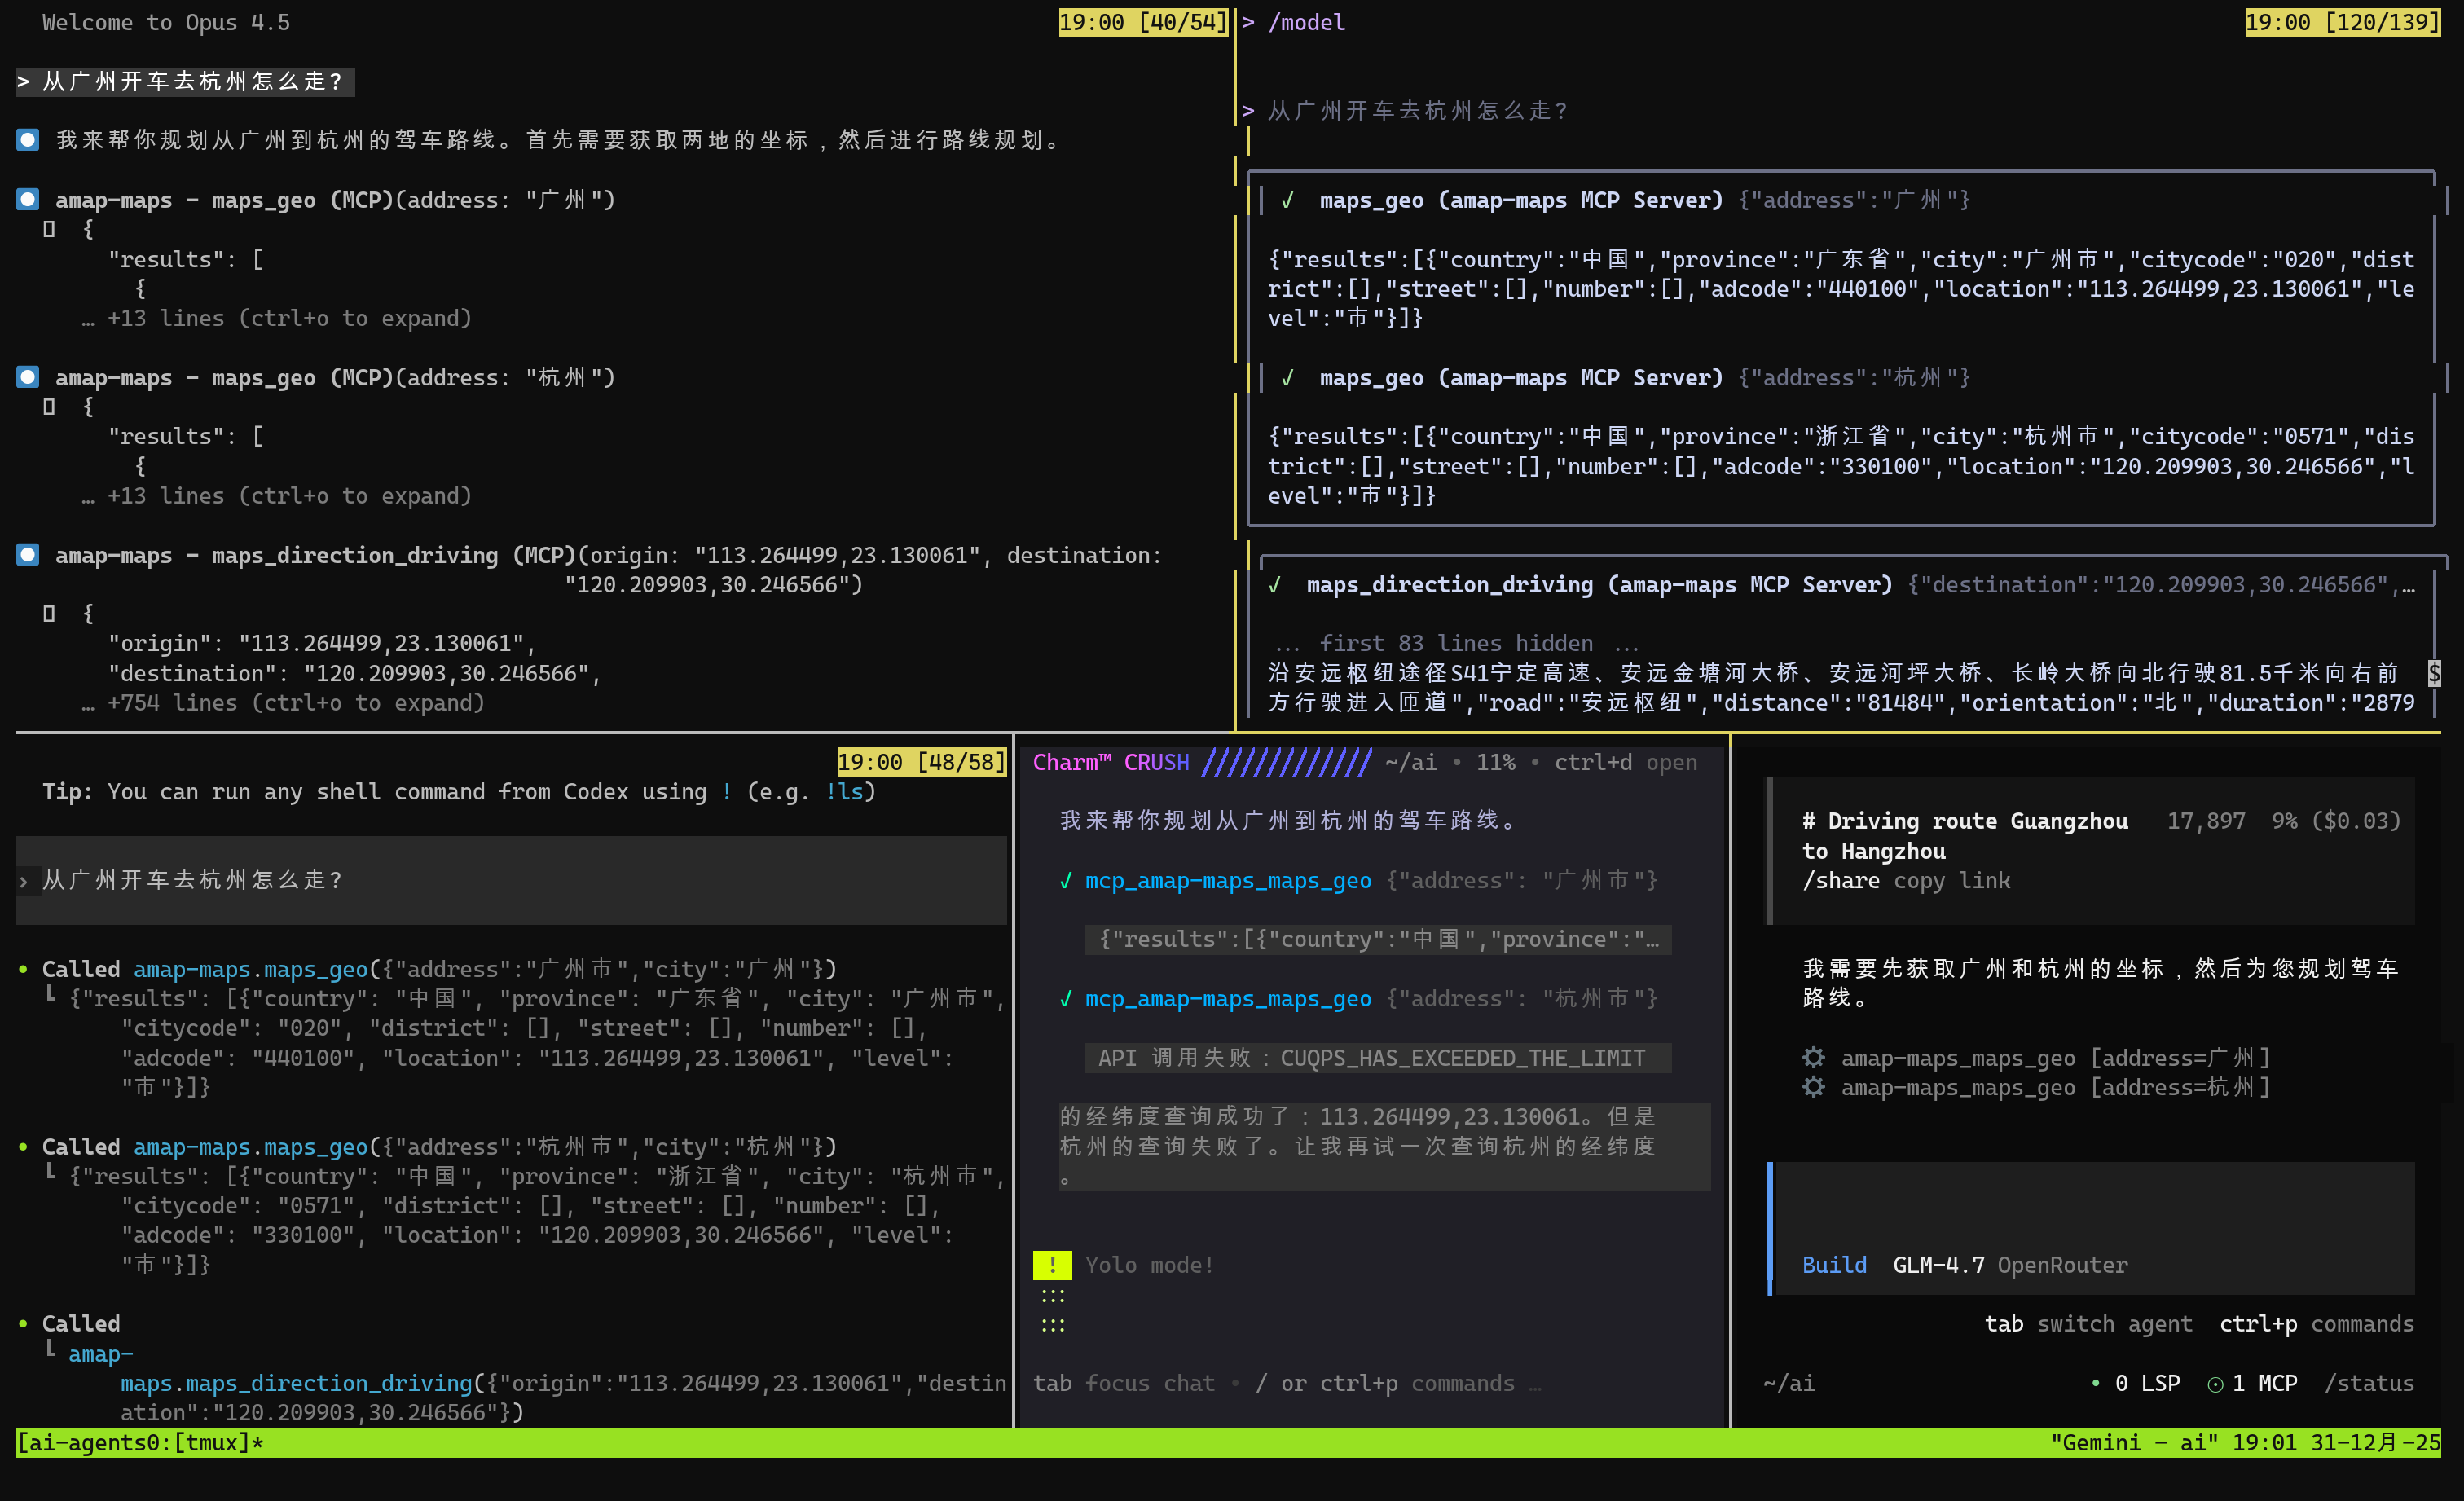Click the blue status bullet beside maps_direction_driving call
The image size is (2464, 1501).
coord(28,555)
